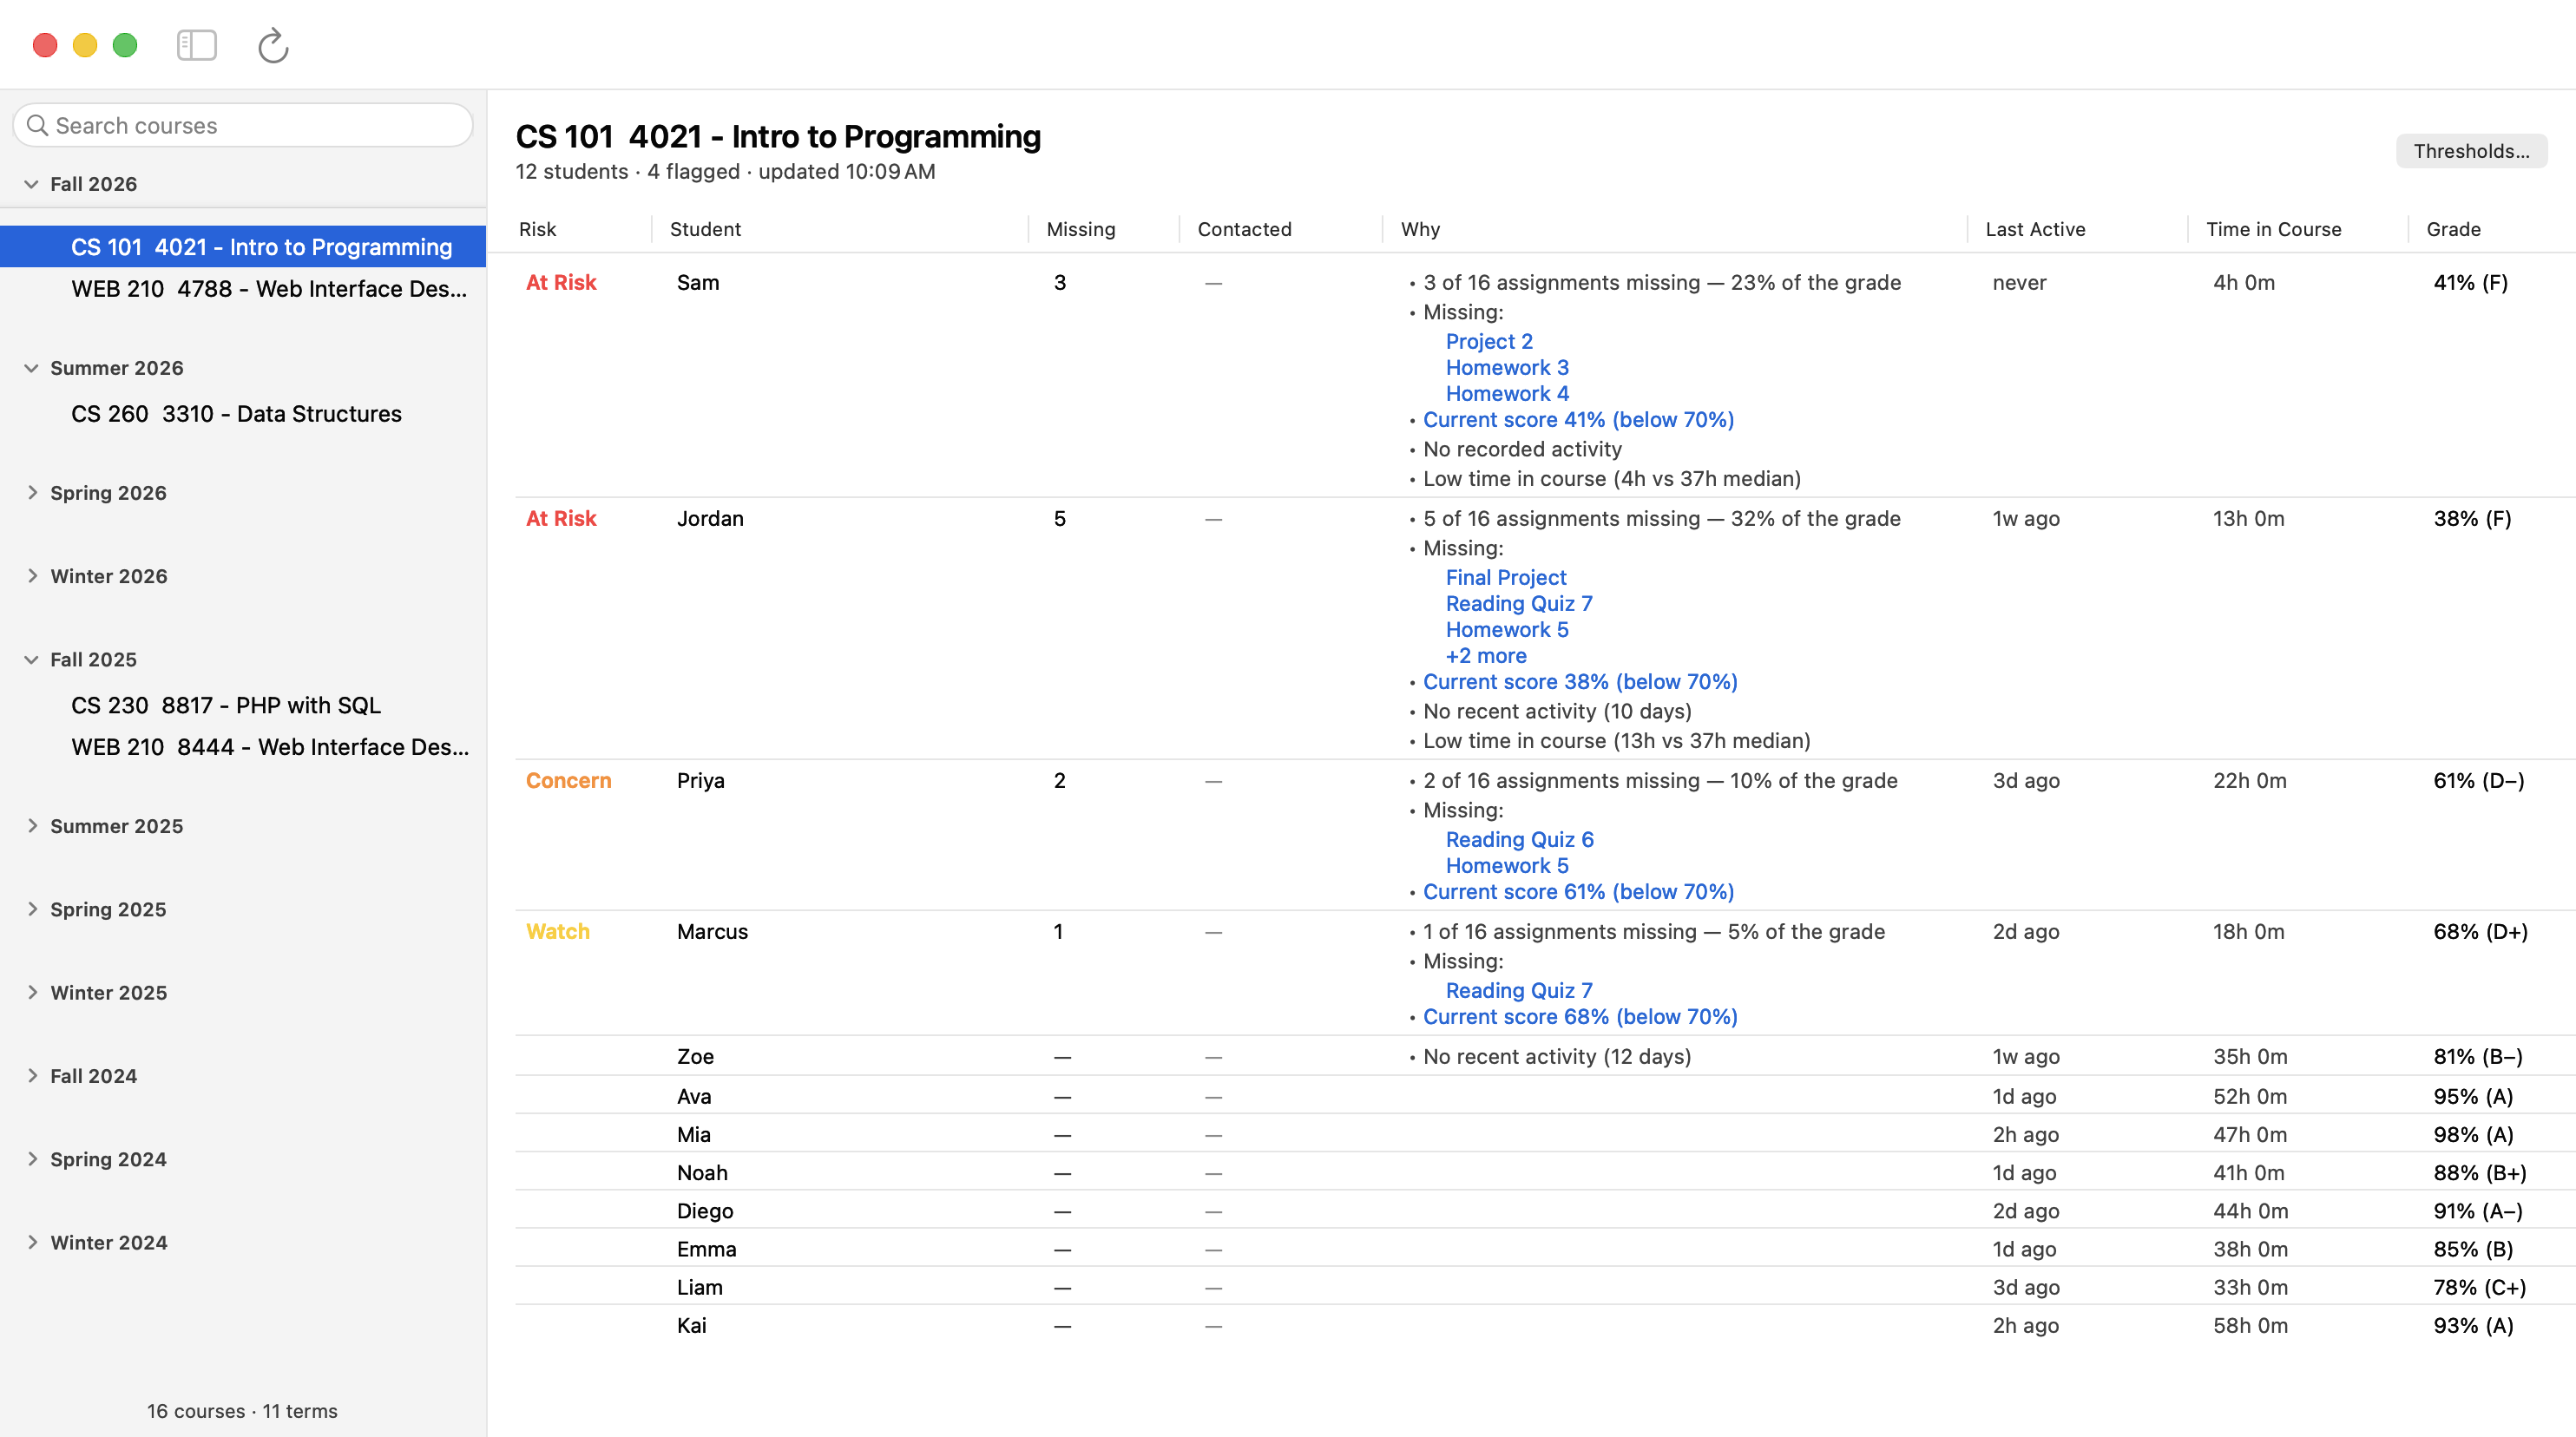Select student Noah in the table
The height and width of the screenshot is (1437, 2576).
702,1173
